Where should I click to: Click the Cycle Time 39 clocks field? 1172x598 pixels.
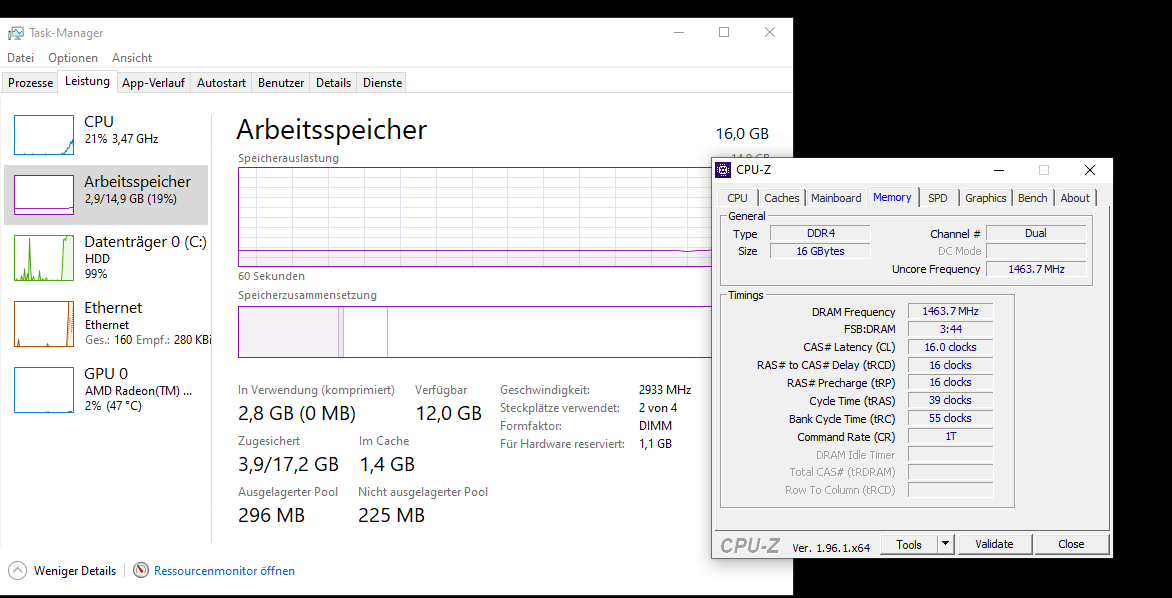(950, 401)
